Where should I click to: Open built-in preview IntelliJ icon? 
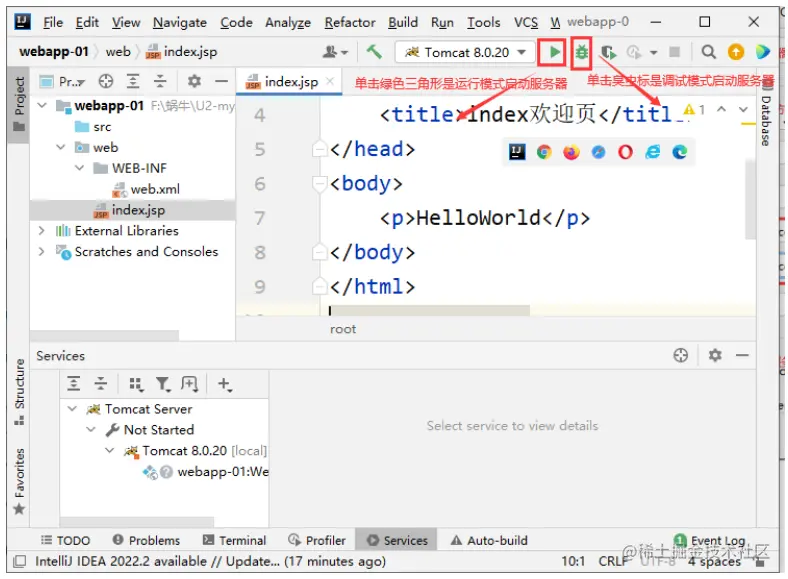pyautogui.click(x=517, y=152)
